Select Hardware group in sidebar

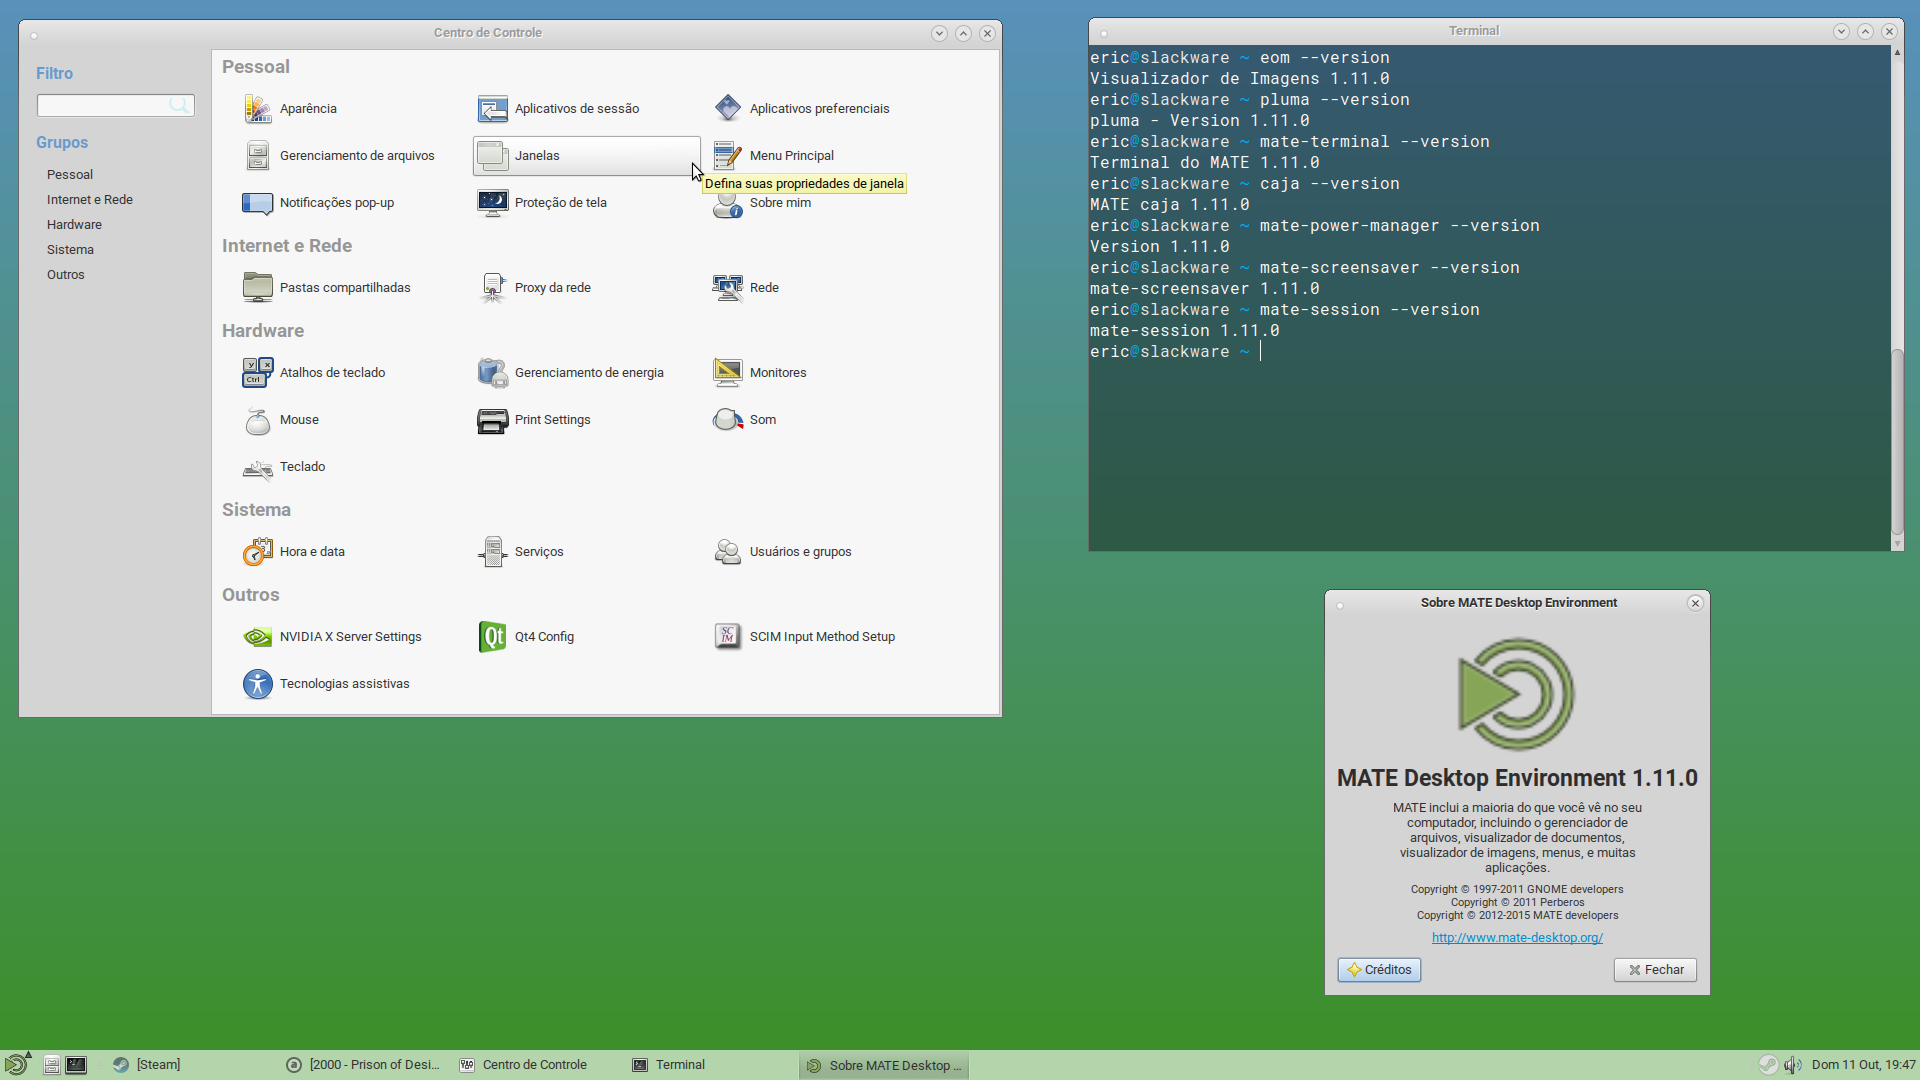(x=74, y=225)
